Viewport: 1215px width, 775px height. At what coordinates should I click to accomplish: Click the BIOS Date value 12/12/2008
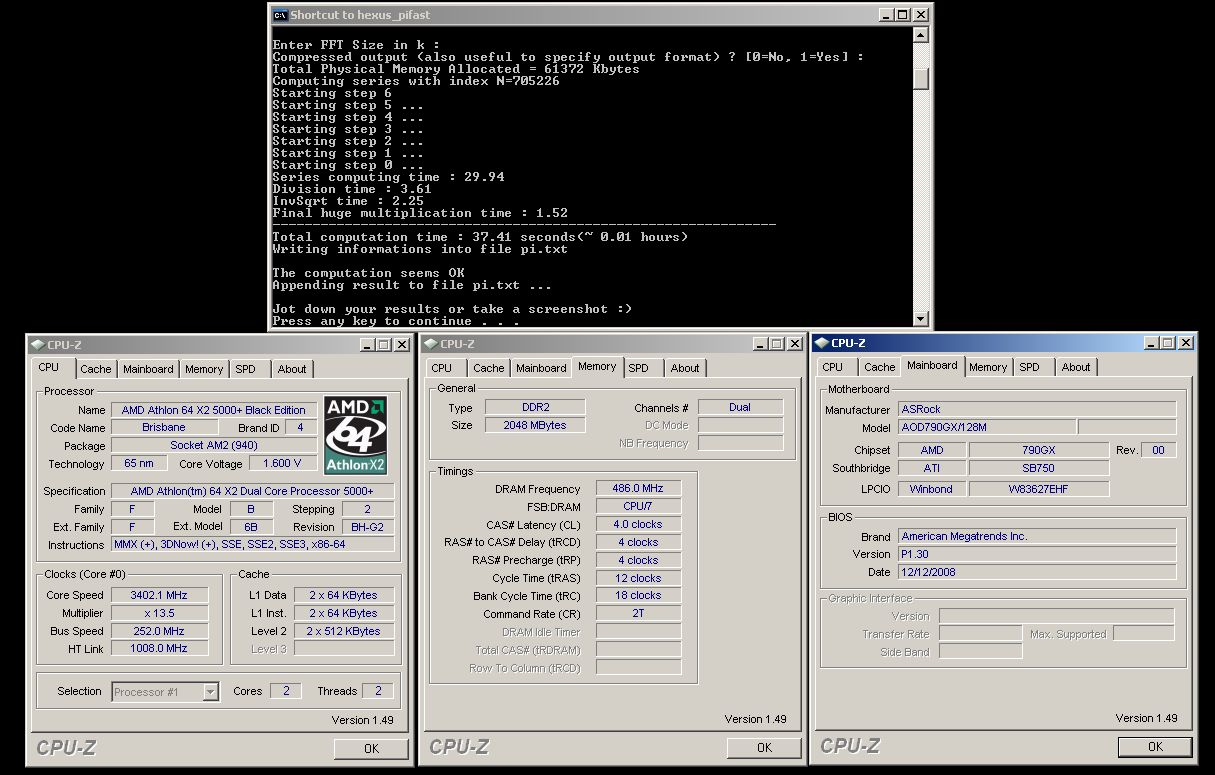click(x=1035, y=572)
